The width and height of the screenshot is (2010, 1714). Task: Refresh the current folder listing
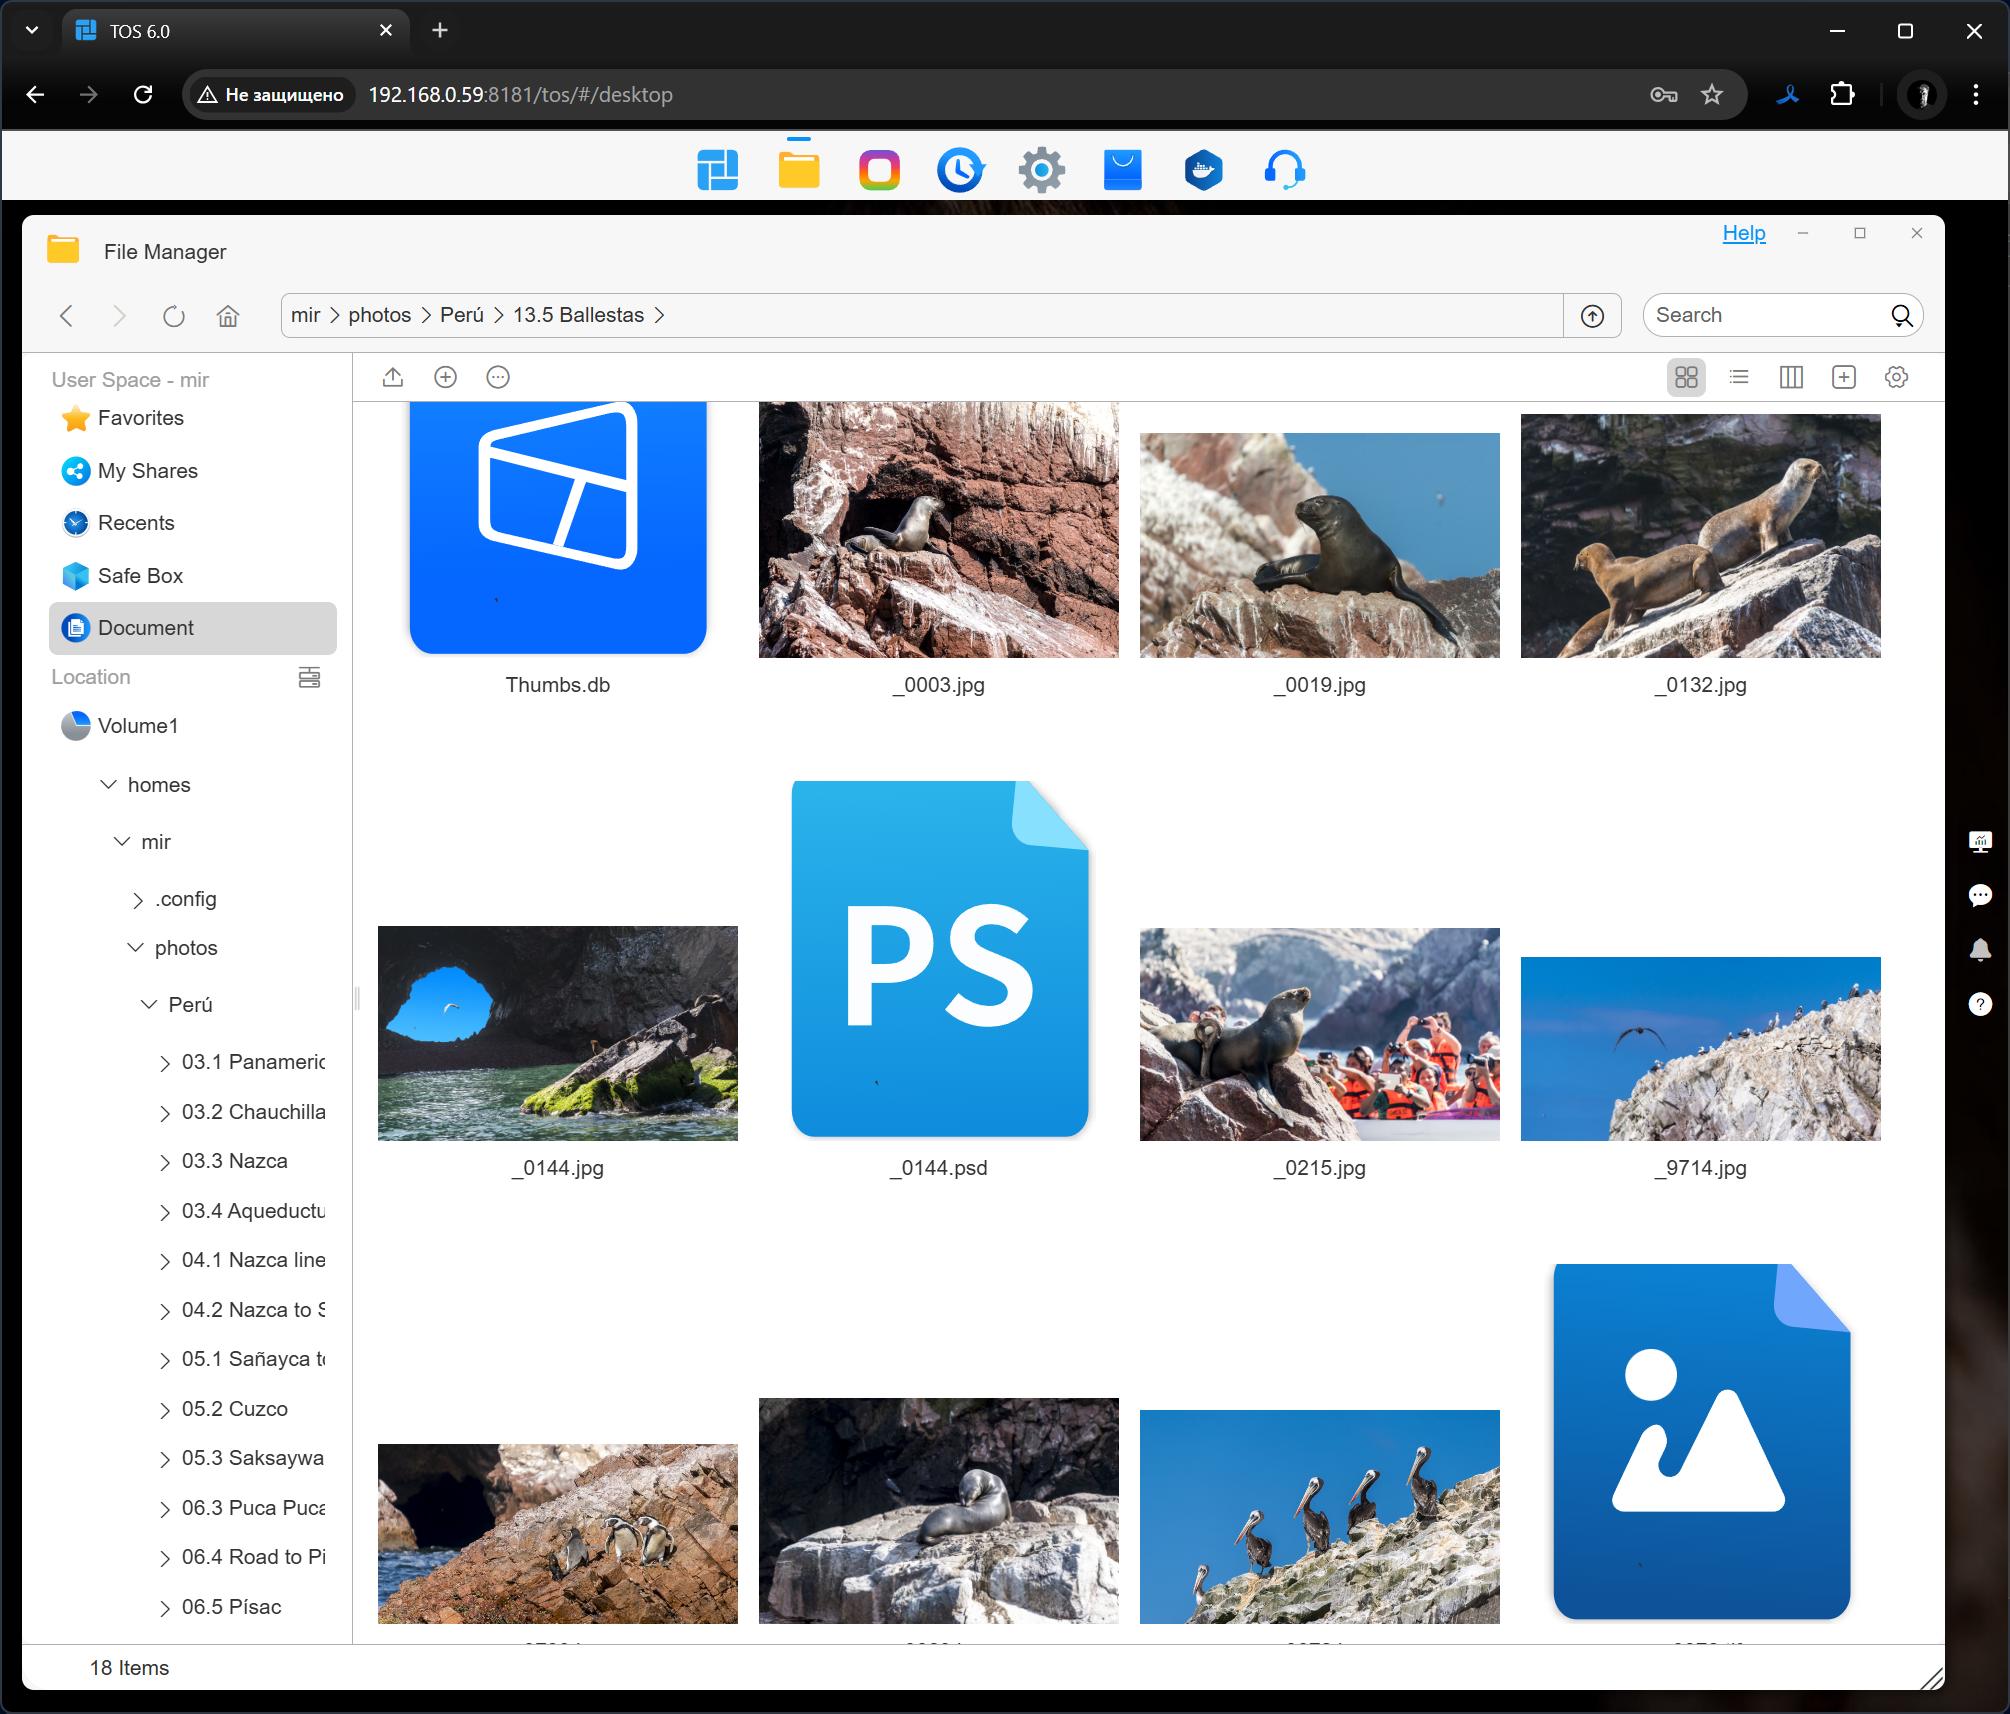tap(174, 316)
